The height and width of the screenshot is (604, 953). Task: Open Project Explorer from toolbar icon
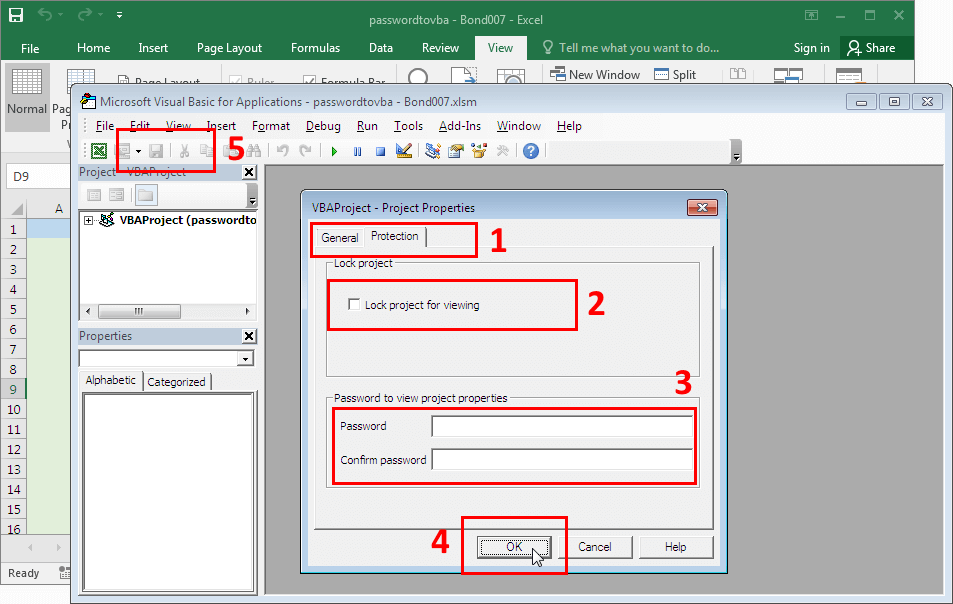click(x=433, y=151)
